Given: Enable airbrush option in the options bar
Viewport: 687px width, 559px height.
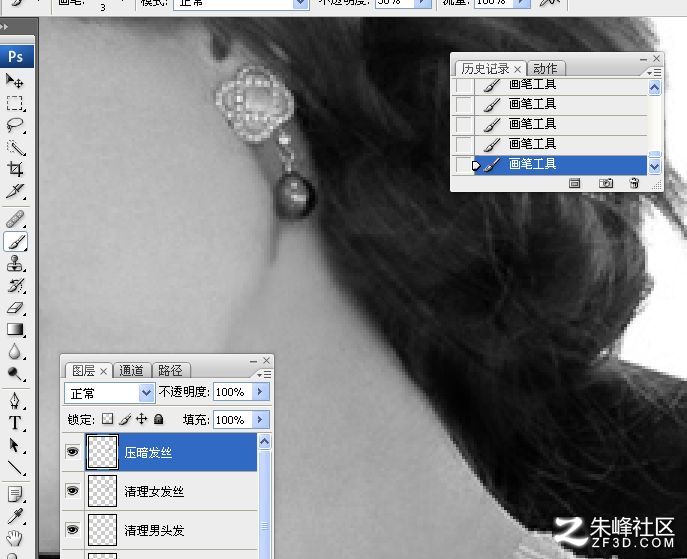Looking at the screenshot, I should (549, 3).
